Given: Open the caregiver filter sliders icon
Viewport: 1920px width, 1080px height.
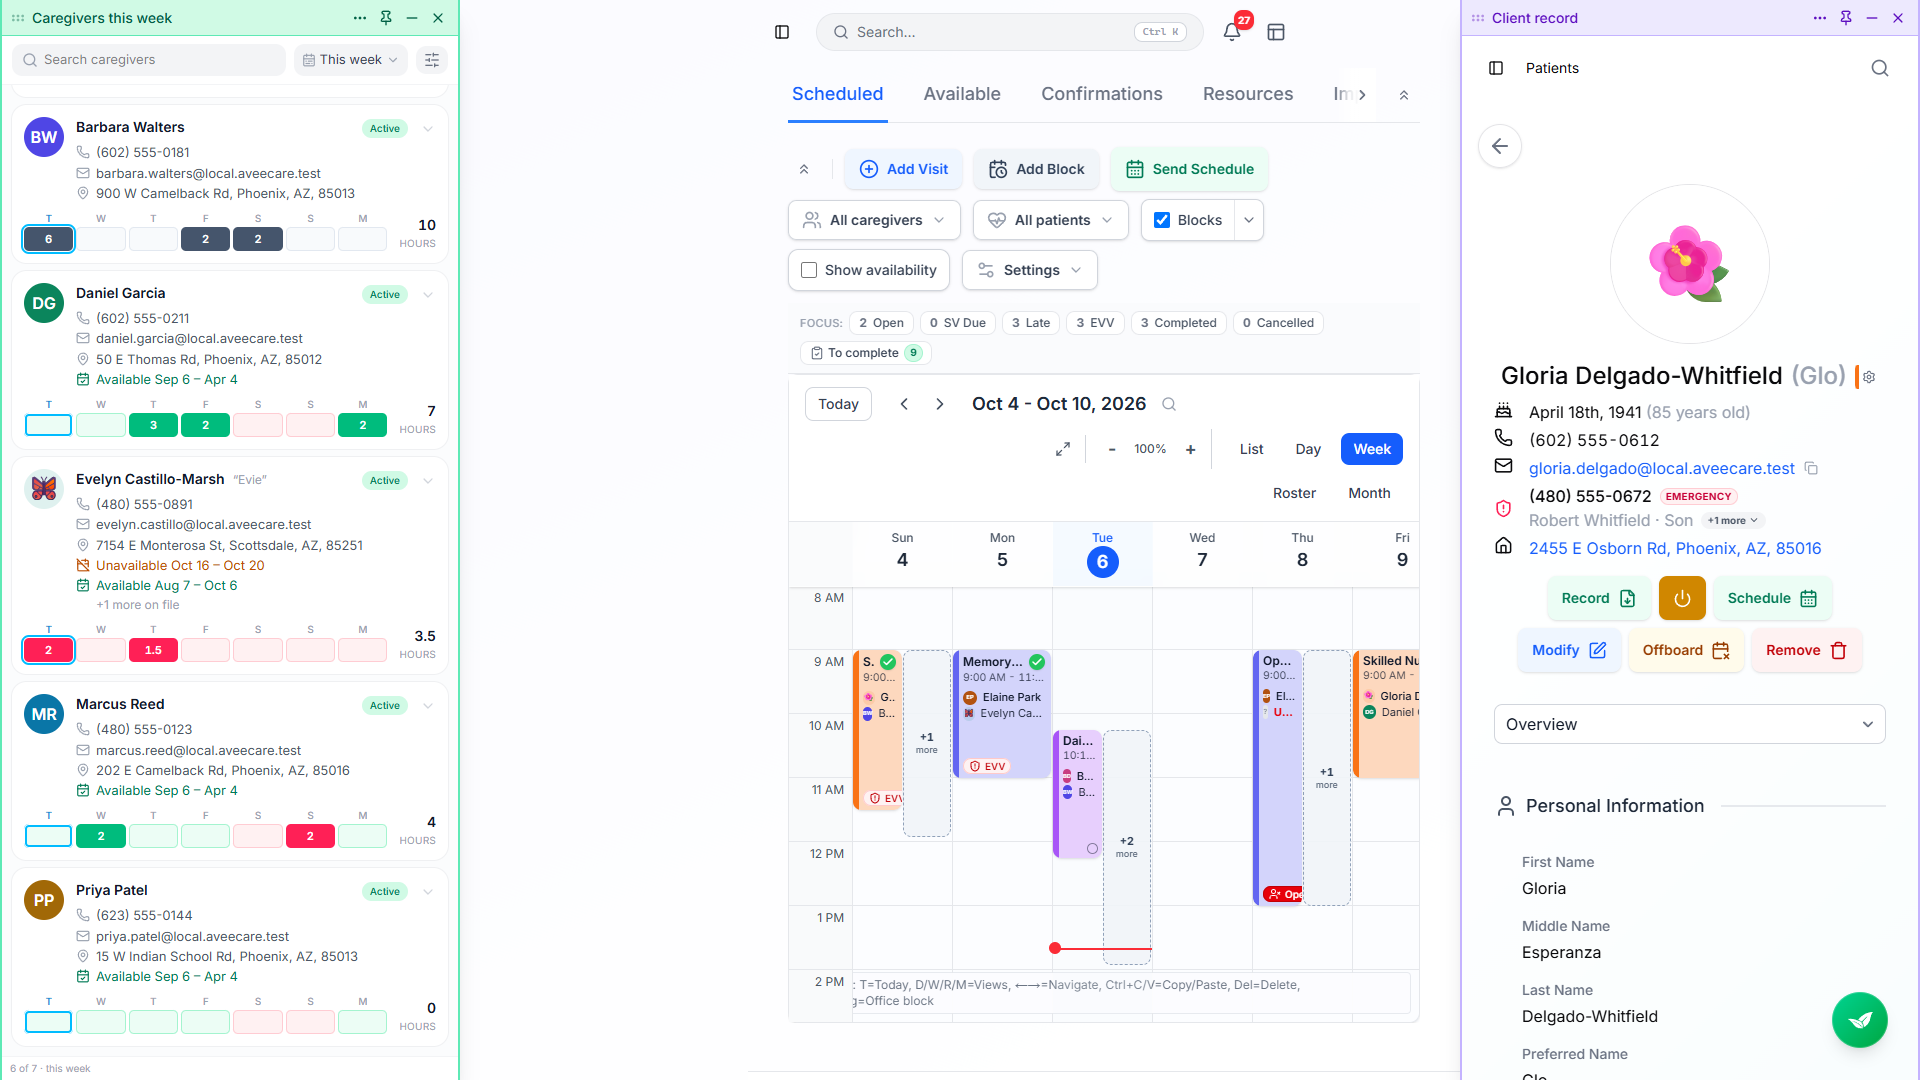Looking at the screenshot, I should coord(432,60).
